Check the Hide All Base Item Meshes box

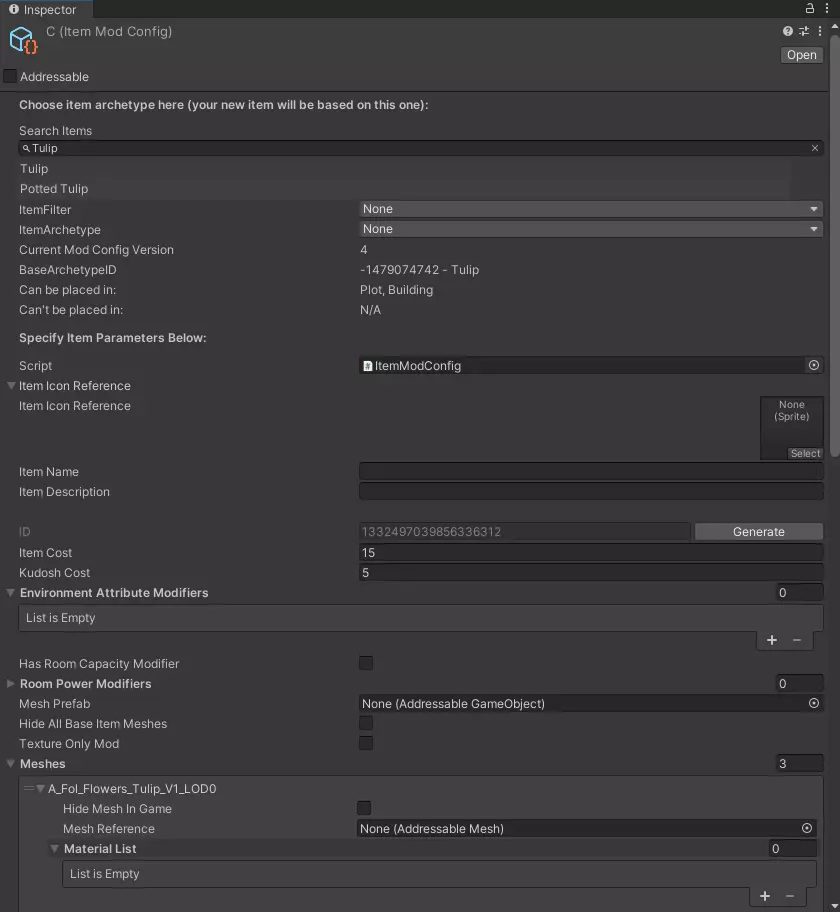click(366, 723)
